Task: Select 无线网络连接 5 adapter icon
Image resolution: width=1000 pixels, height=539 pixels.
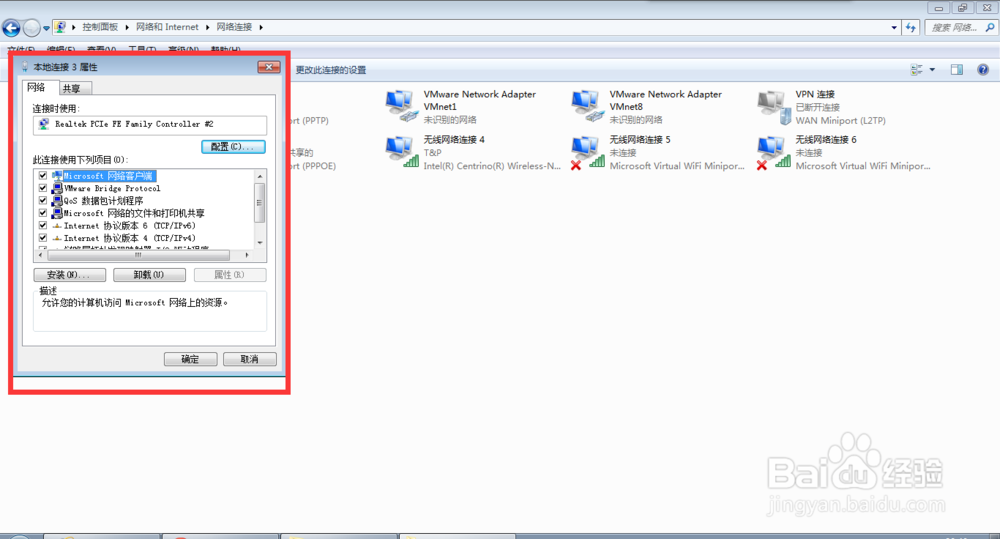Action: point(587,152)
